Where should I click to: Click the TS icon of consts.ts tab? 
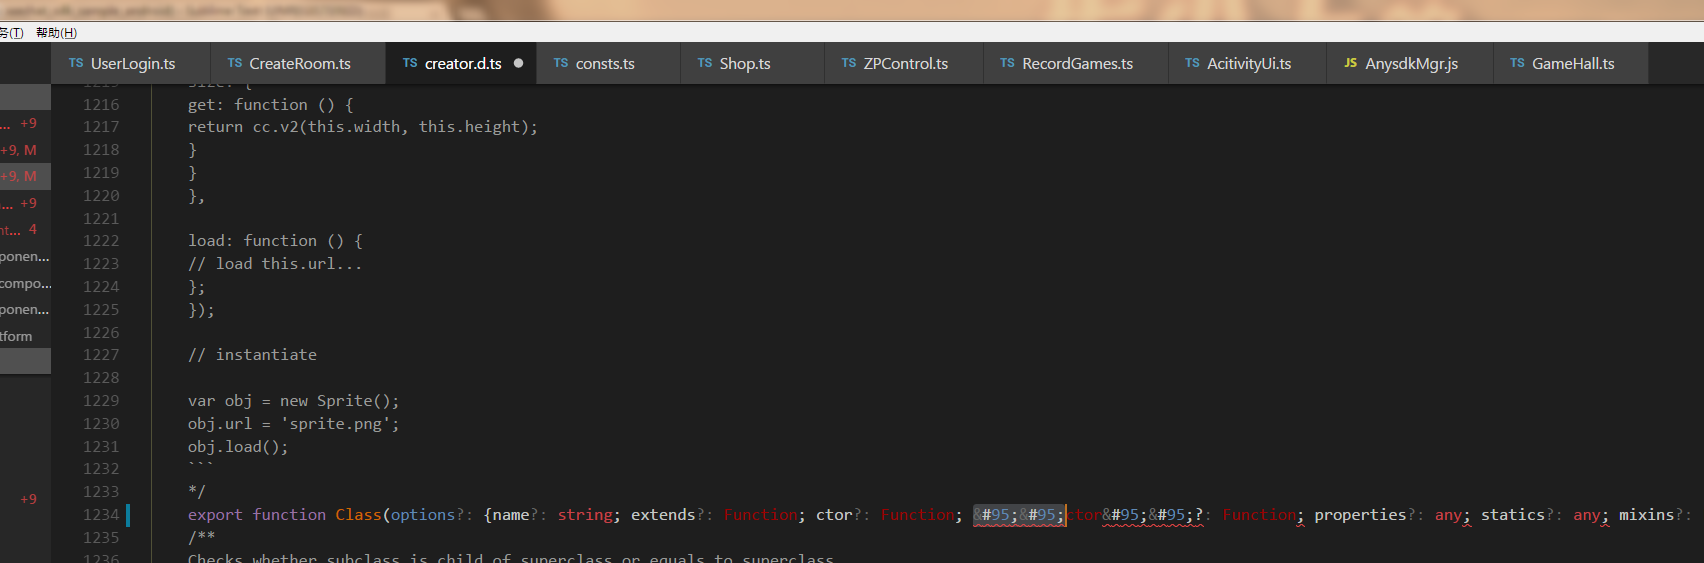pos(561,63)
